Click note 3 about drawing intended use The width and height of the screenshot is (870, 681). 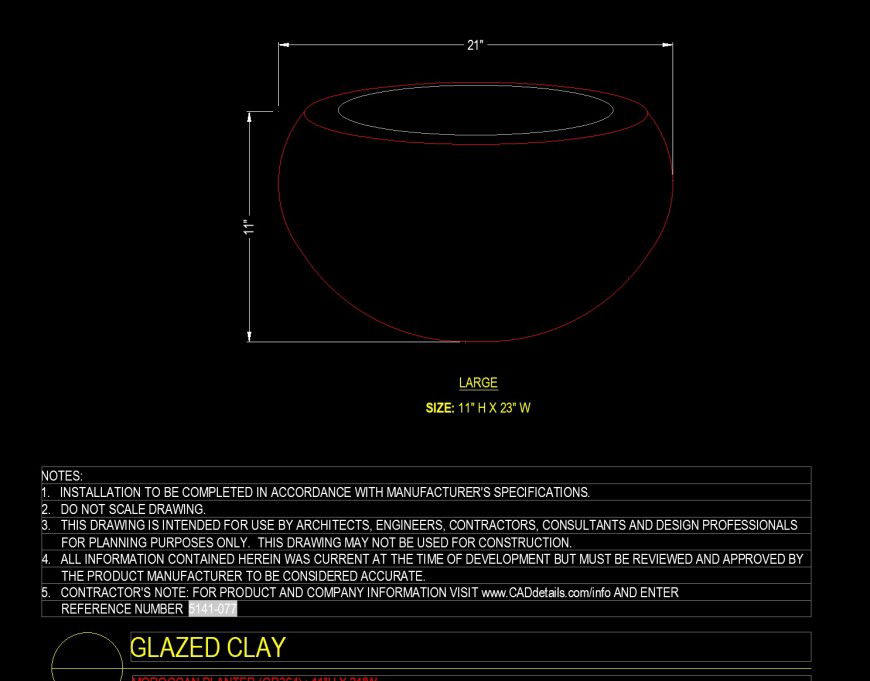click(428, 525)
